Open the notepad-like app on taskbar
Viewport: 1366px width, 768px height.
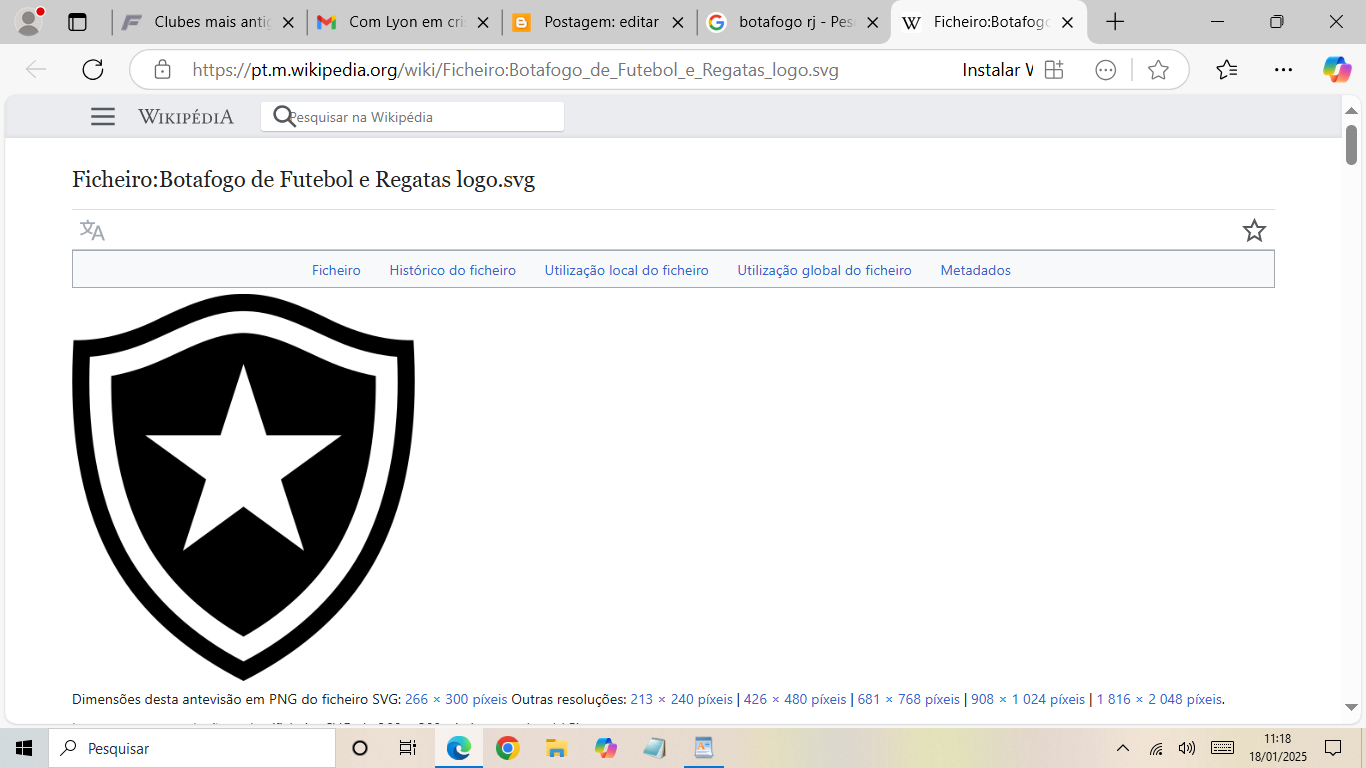655,748
